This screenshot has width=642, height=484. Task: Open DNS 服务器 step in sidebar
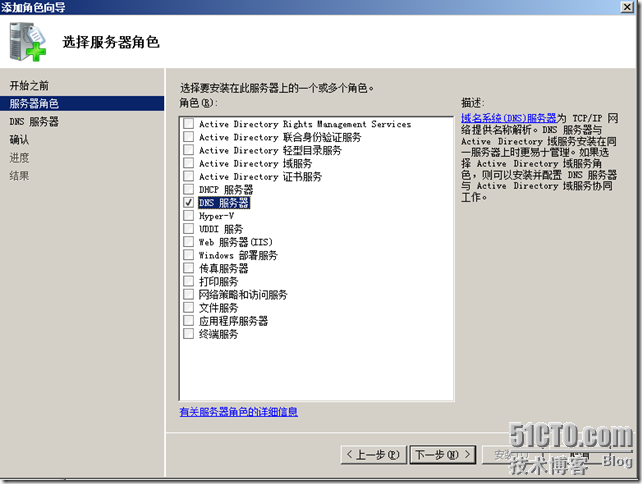coord(34,122)
